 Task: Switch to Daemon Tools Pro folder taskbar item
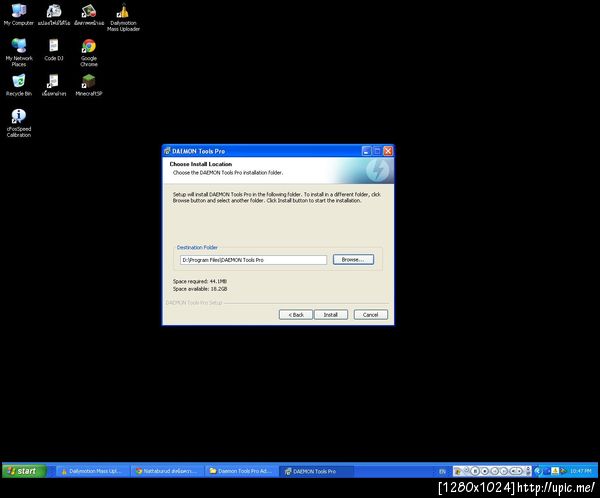tap(241, 471)
